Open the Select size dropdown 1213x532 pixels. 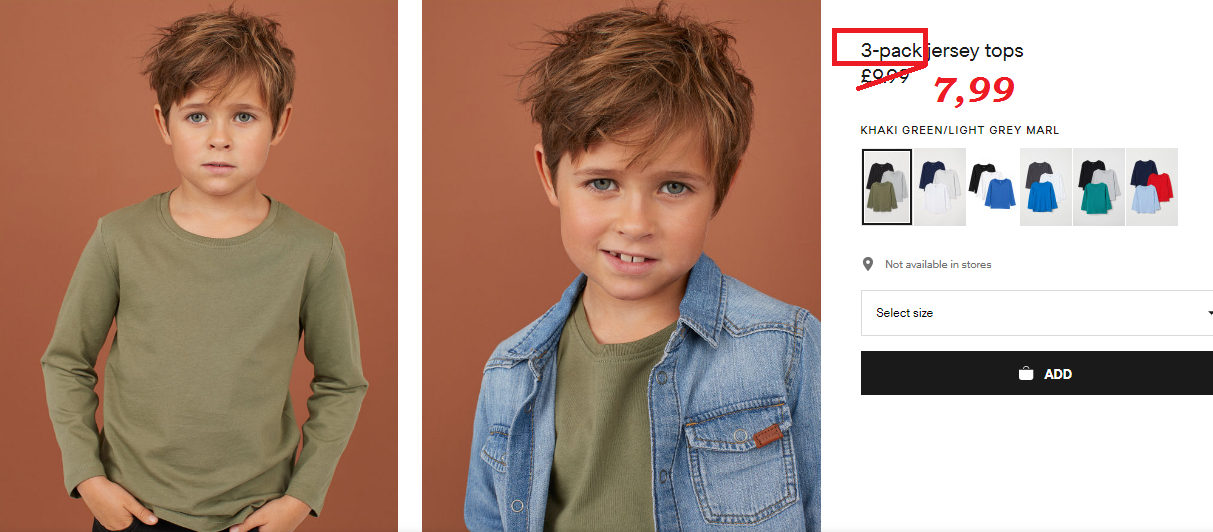click(x=1037, y=313)
